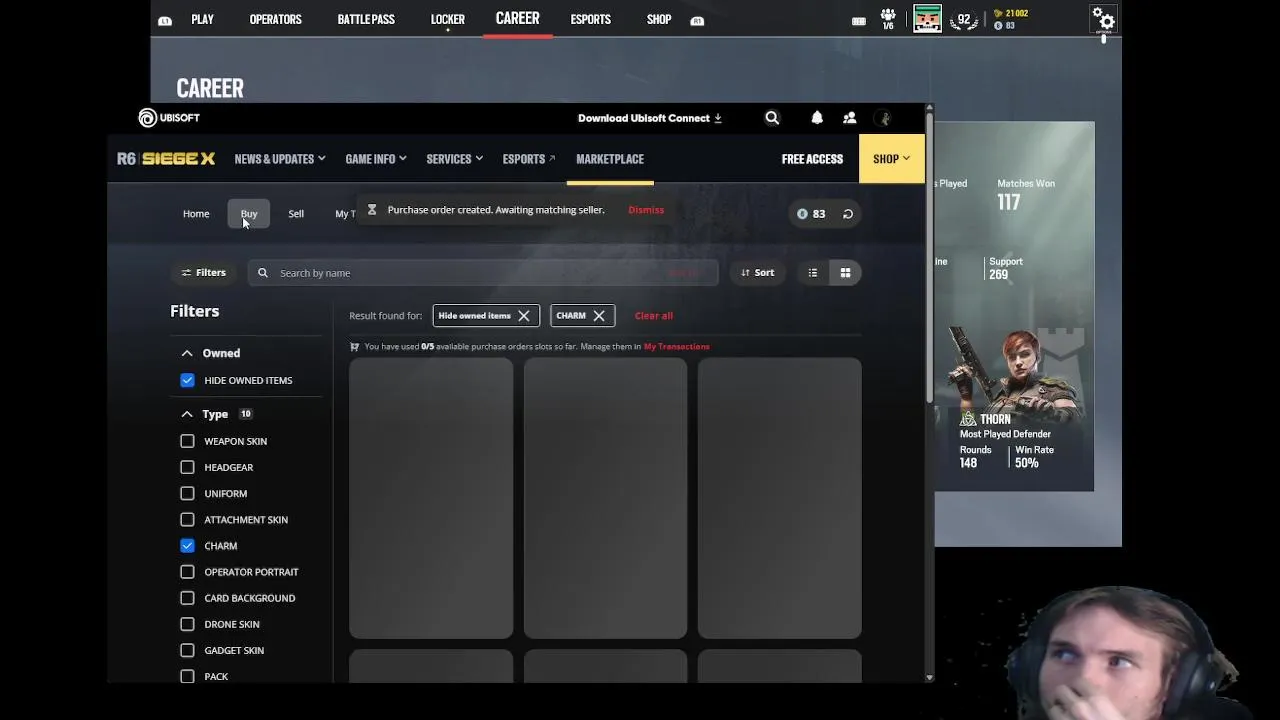Open the Sort dropdown
Screen dimensions: 1280x720
[757, 273]
